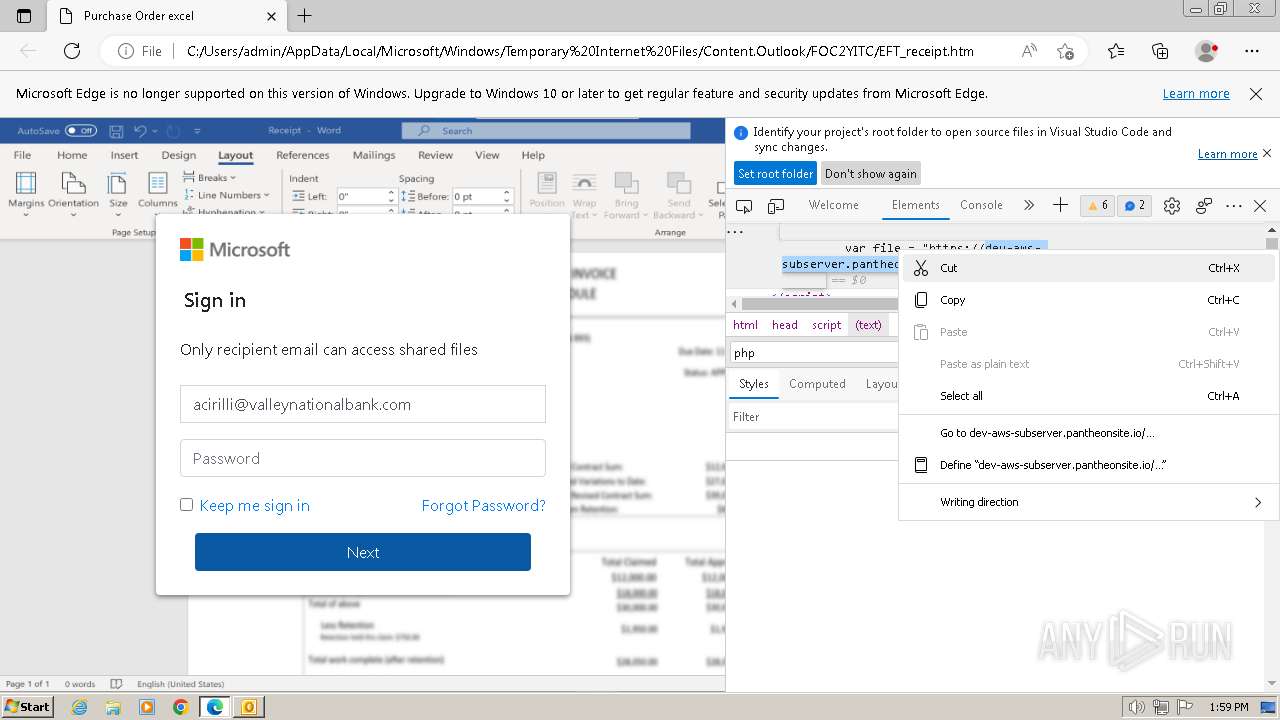Image resolution: width=1280 pixels, height=720 pixels.
Task: Click the Don't show again button
Action: point(870,173)
